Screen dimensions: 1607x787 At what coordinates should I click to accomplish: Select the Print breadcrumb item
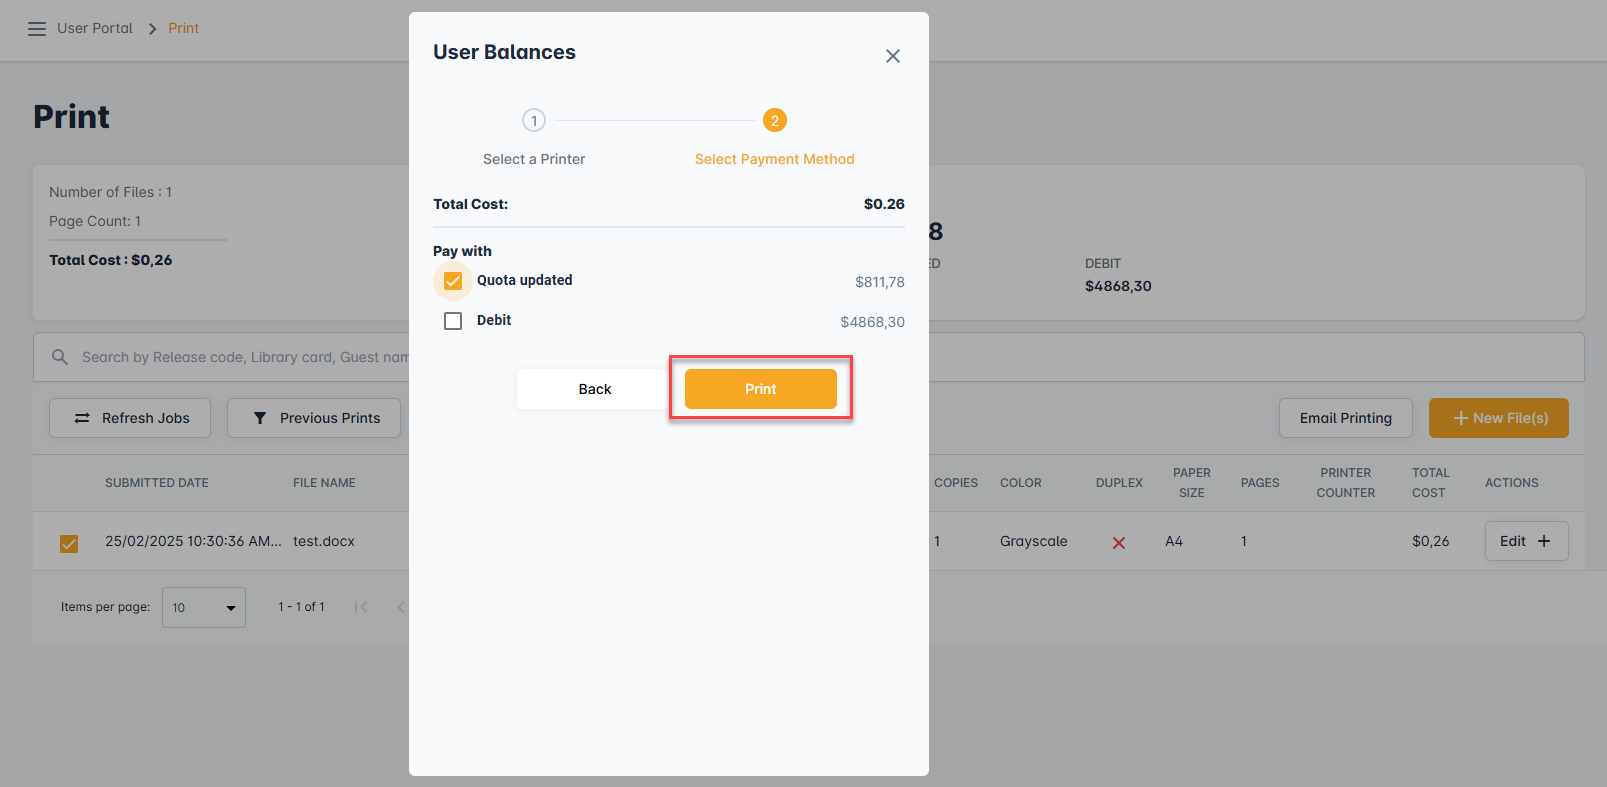(183, 28)
